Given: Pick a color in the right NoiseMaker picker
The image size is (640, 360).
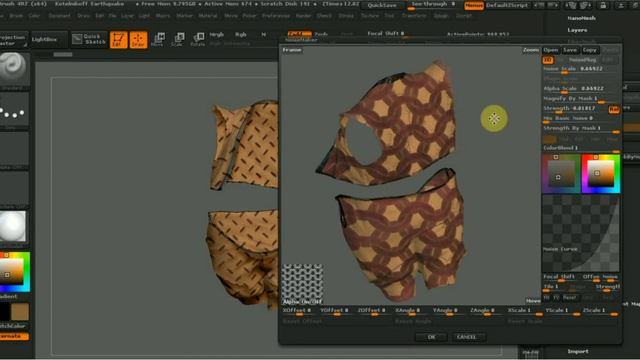Looking at the screenshot, I should pyautogui.click(x=601, y=174).
